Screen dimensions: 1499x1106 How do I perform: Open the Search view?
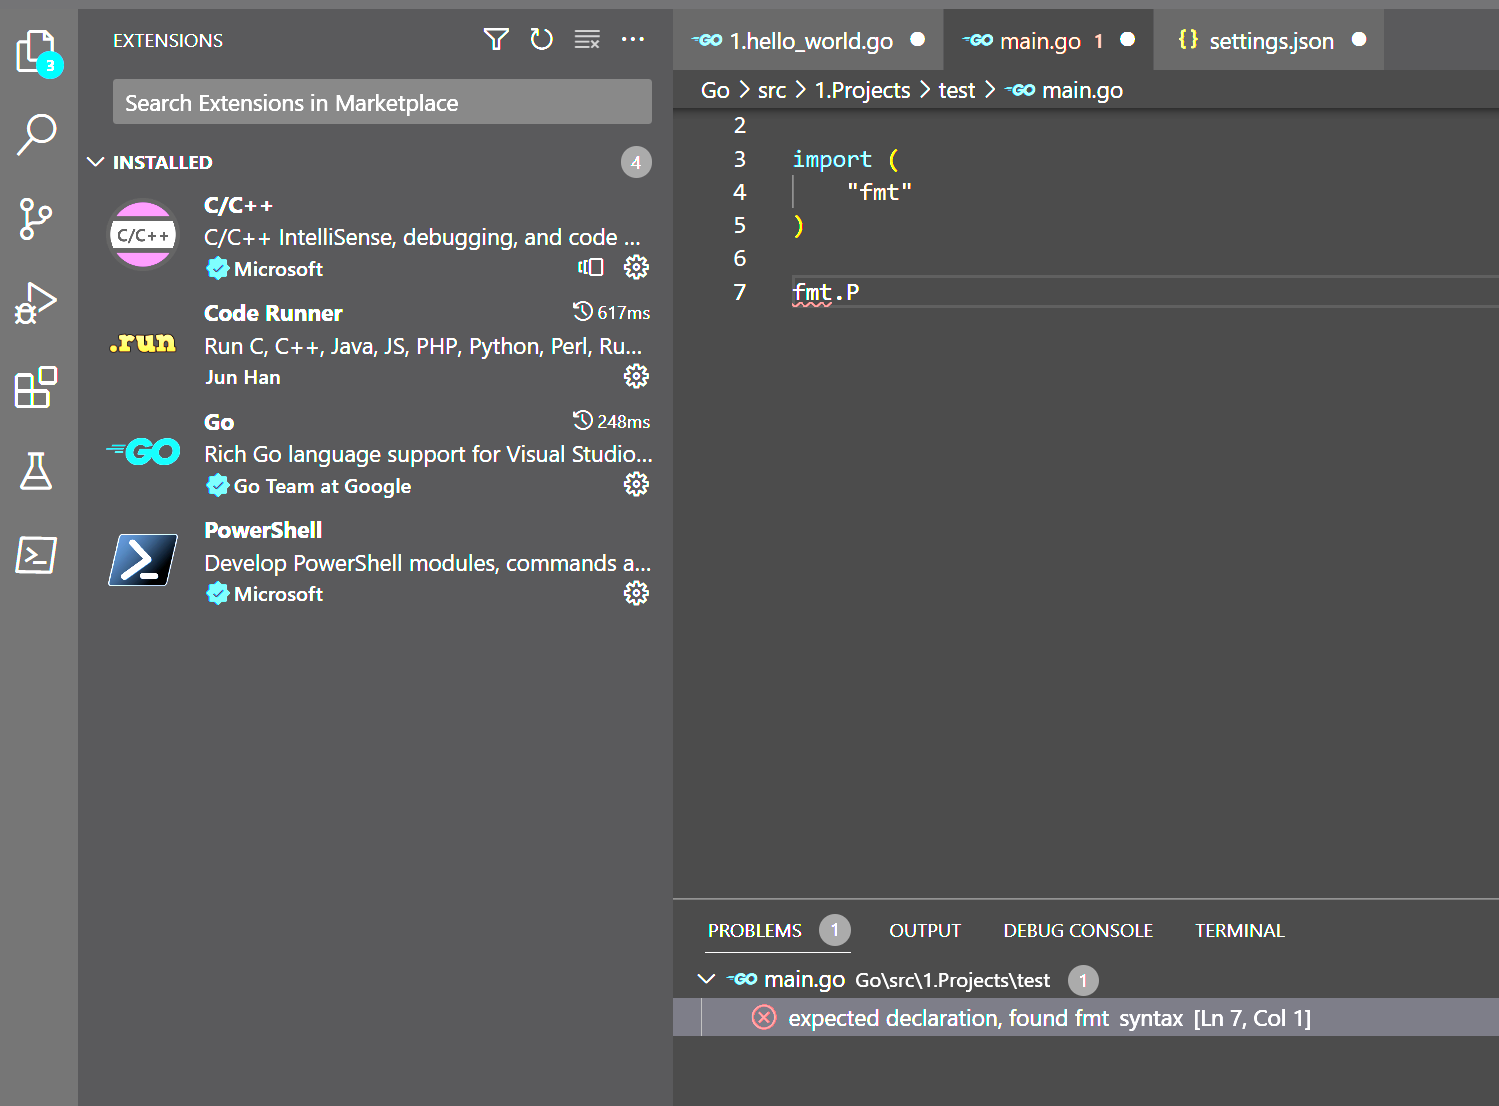[37, 135]
